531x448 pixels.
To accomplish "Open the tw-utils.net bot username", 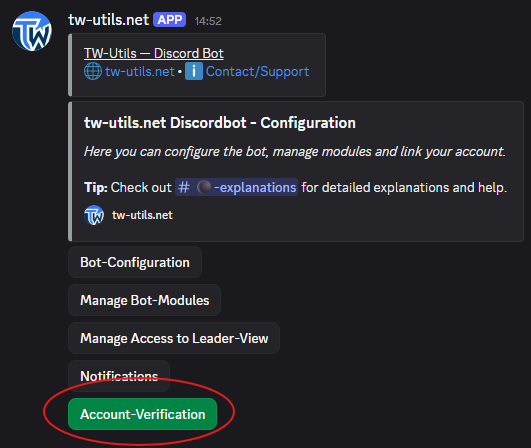I will click(108, 20).
